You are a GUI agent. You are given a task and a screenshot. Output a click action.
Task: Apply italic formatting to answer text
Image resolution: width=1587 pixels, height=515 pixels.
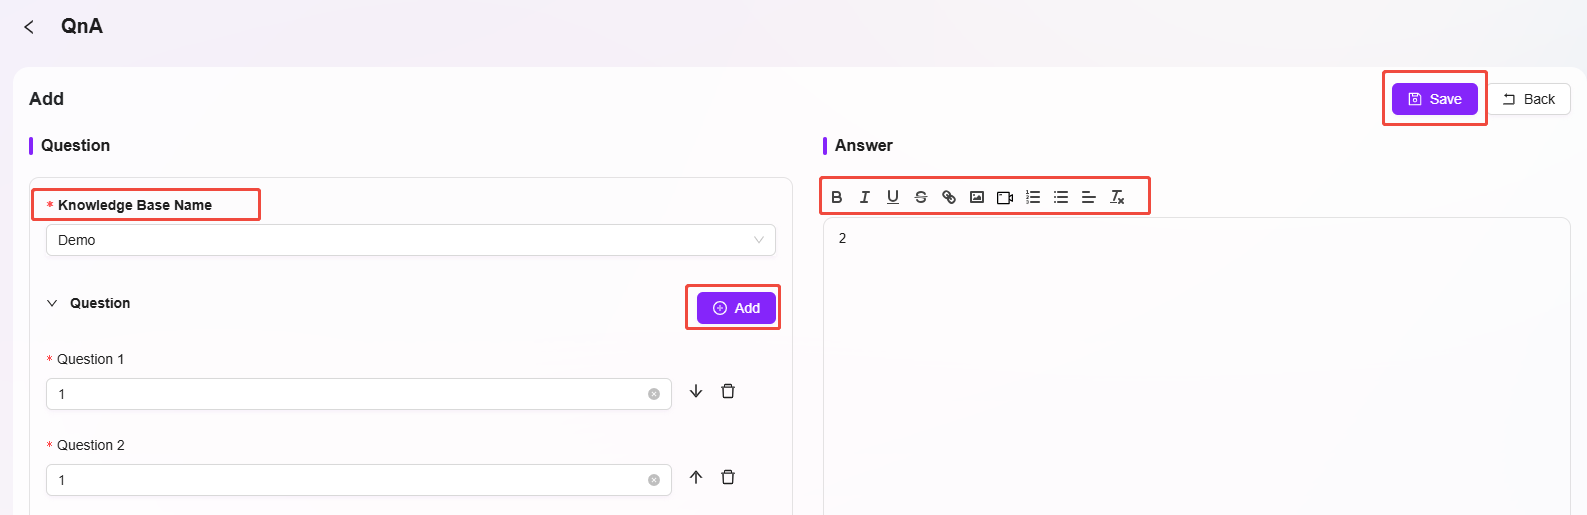coord(865,197)
